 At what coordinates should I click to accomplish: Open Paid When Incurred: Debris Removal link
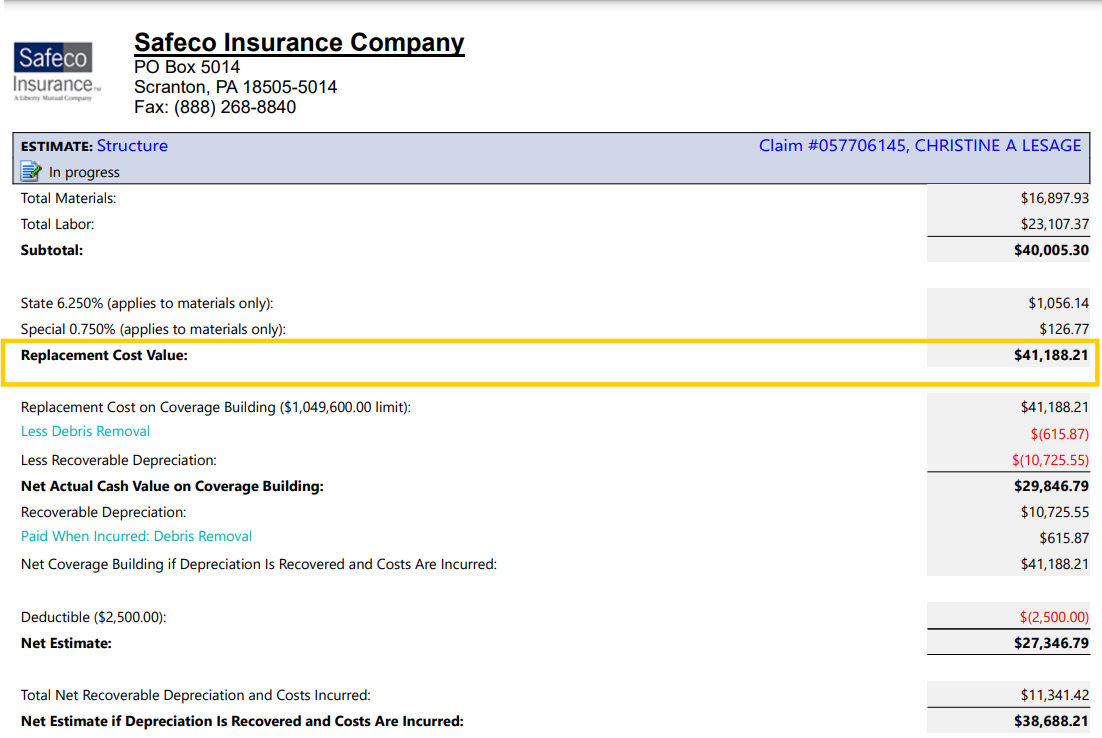(136, 536)
